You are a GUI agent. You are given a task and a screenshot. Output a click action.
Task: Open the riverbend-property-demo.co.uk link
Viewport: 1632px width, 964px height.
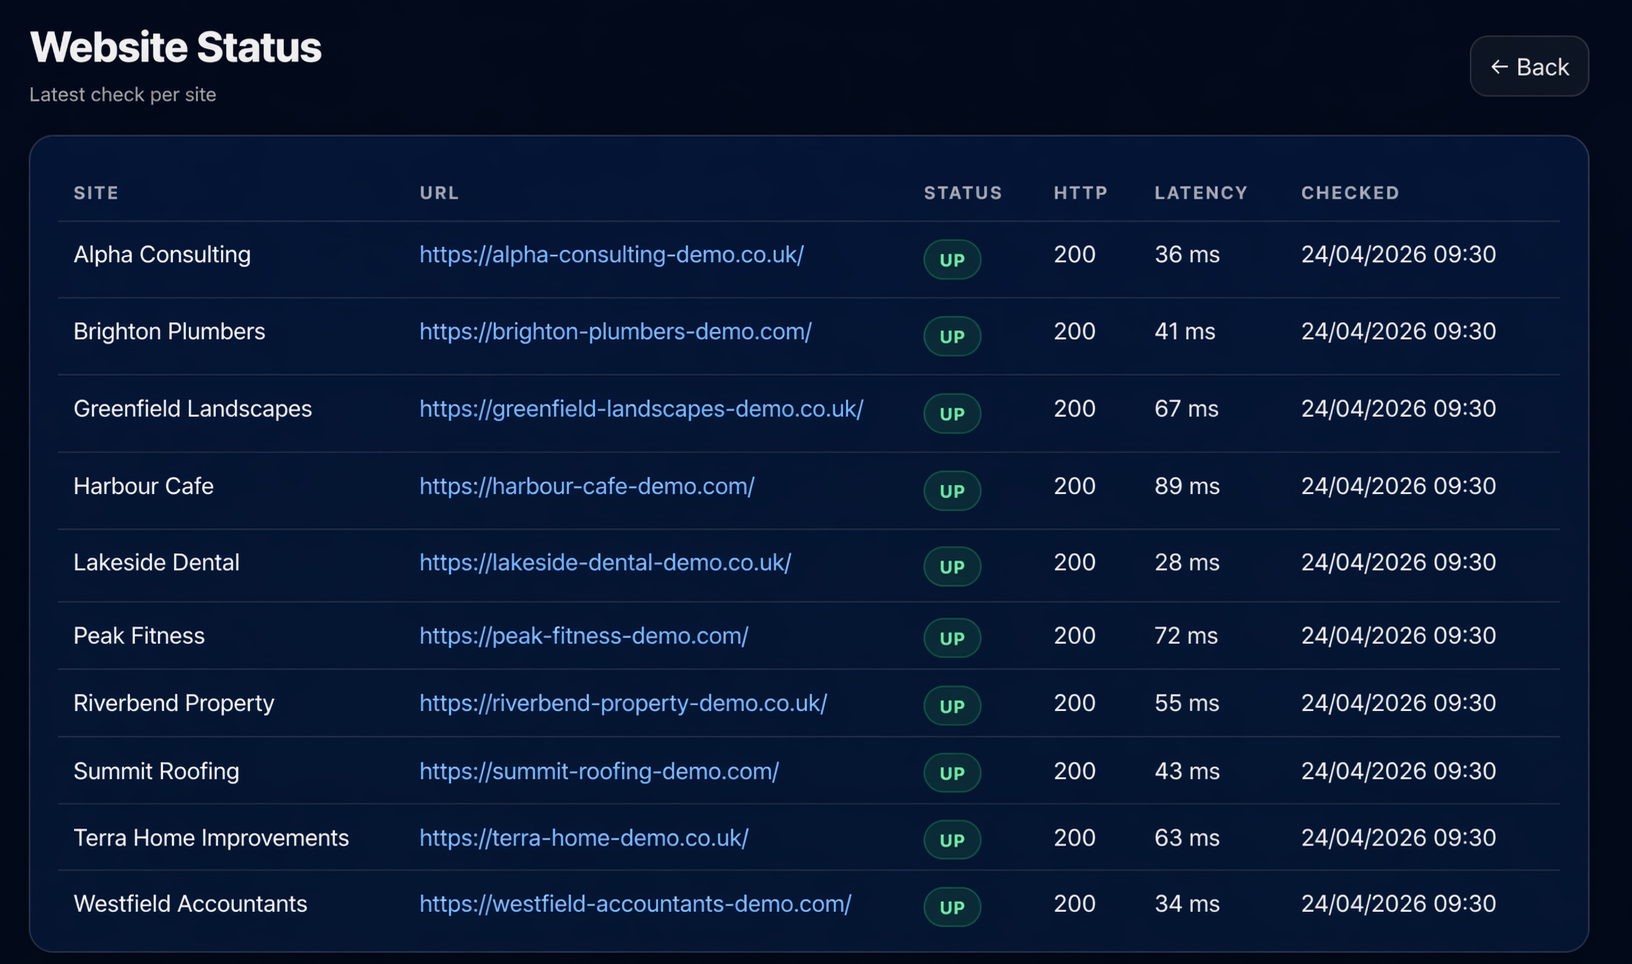pos(623,704)
